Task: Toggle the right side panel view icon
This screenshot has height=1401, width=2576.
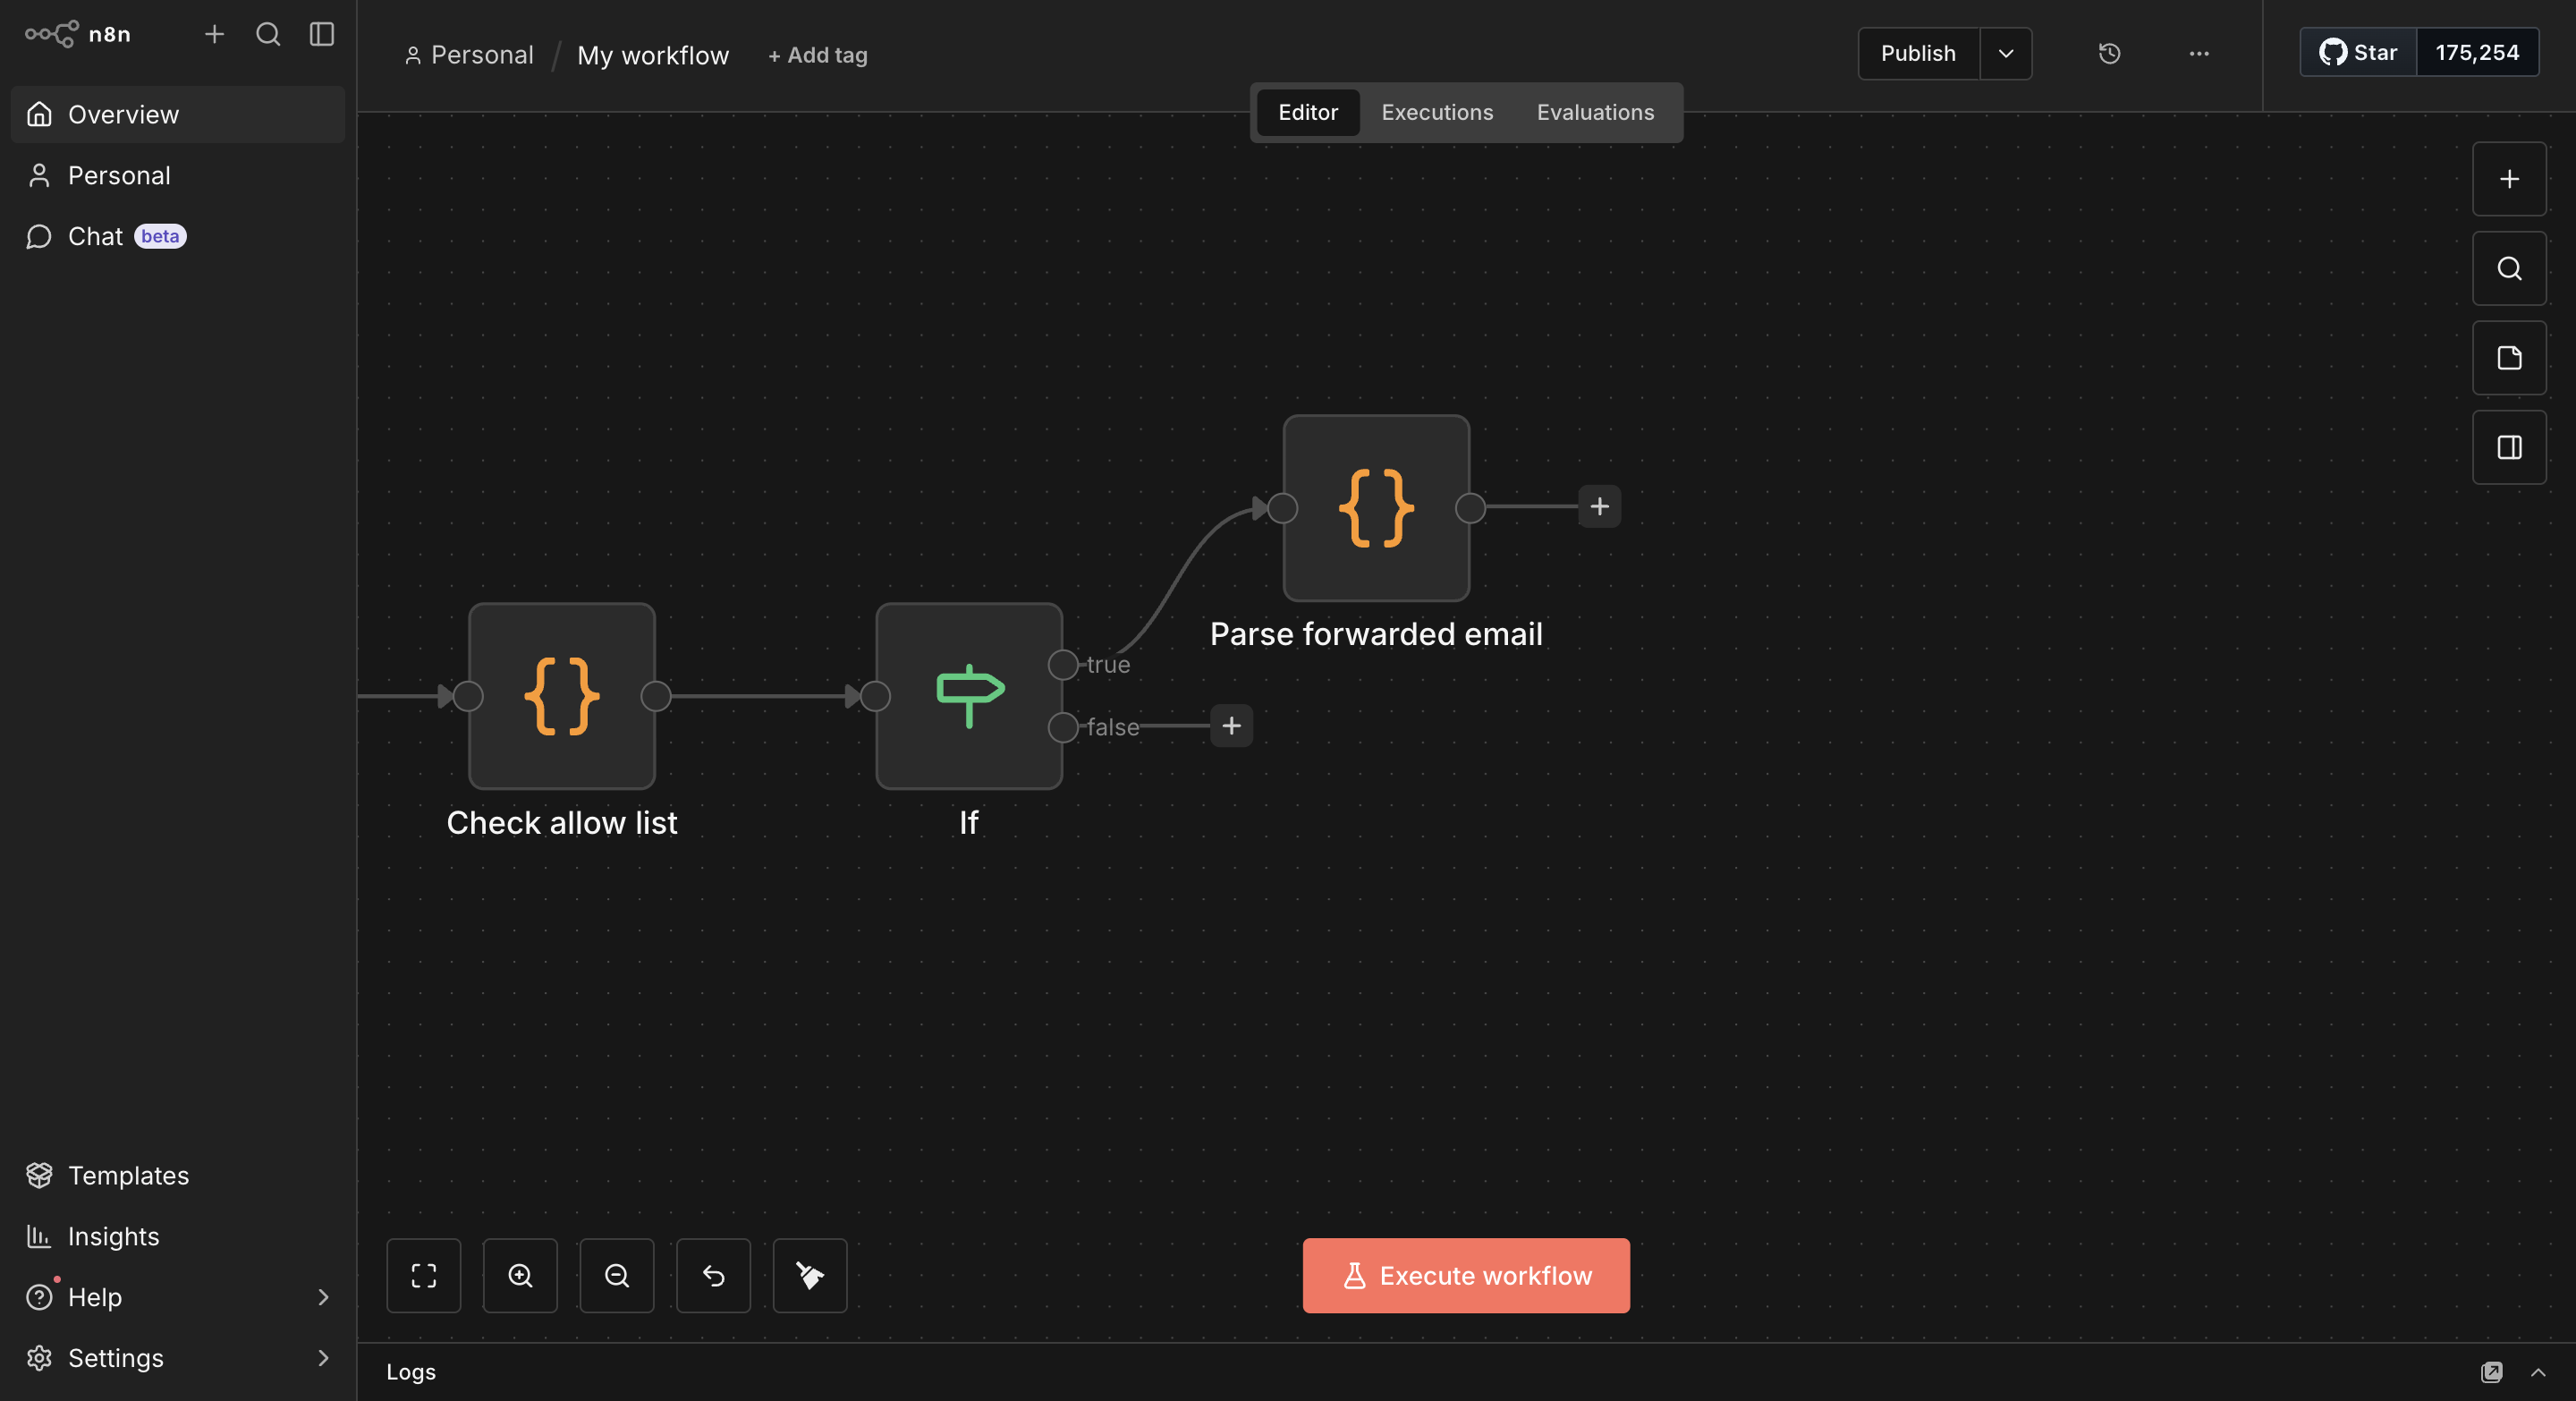Action: pos(2508,447)
